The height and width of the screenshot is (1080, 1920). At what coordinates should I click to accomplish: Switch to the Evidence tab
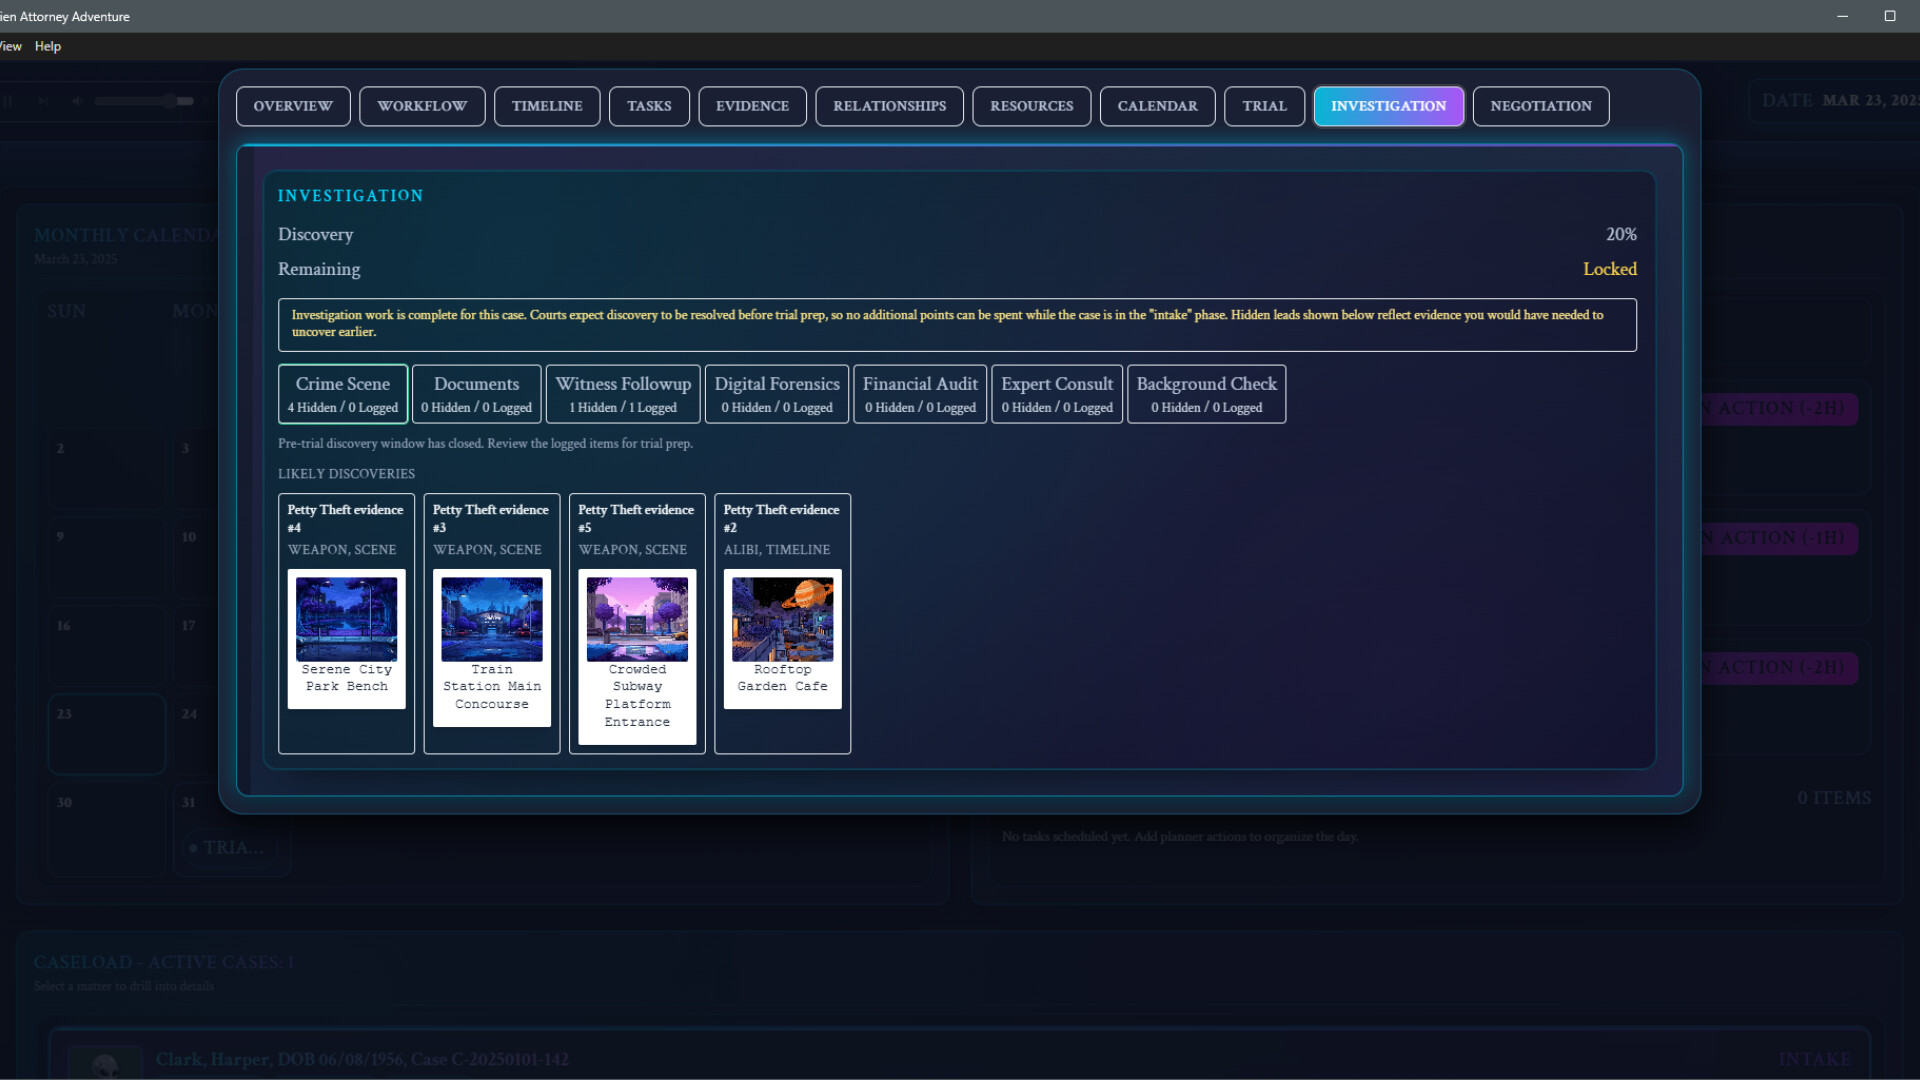point(752,106)
